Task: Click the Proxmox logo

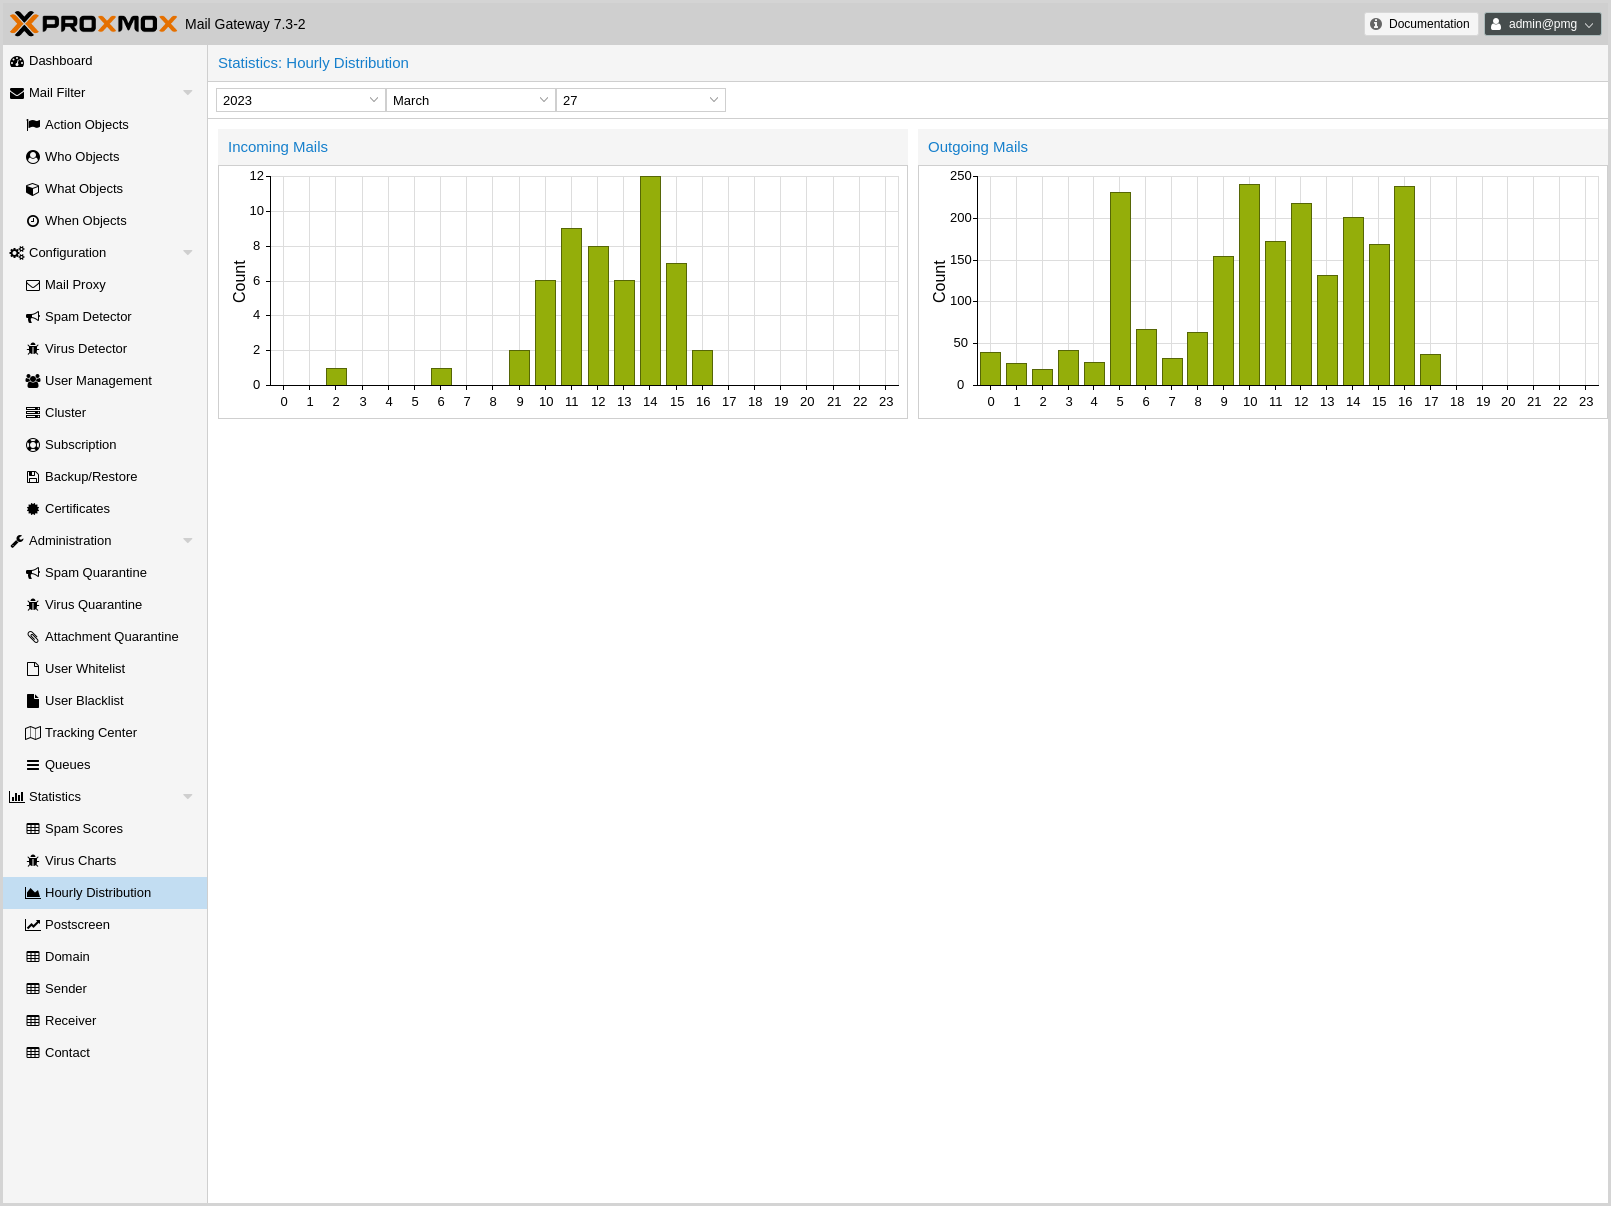Action: tap(94, 24)
